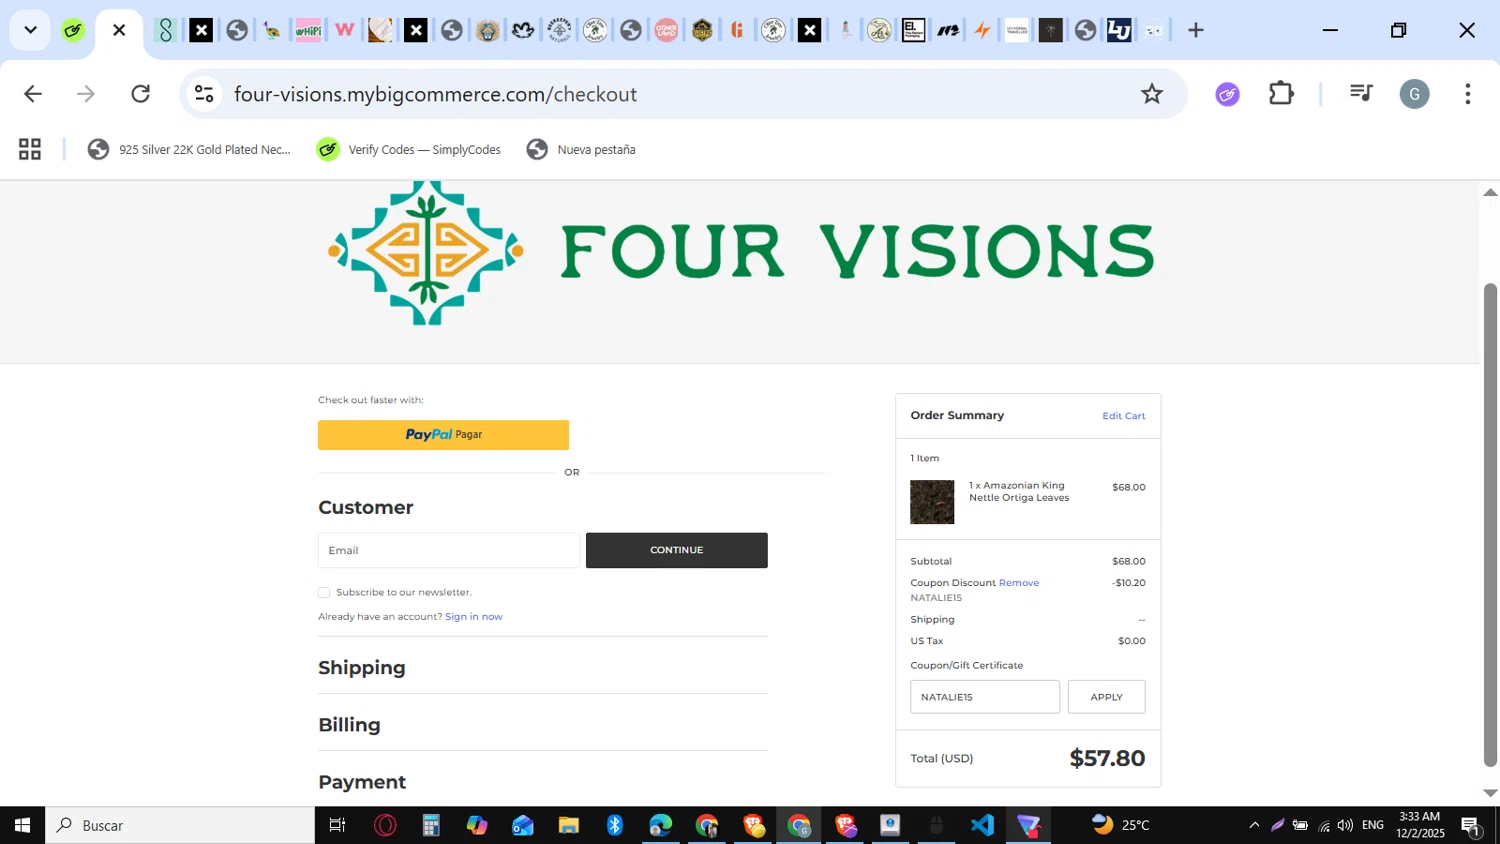This screenshot has height=844, width=1500.
Task: Go back to the previous page
Action: [33, 94]
